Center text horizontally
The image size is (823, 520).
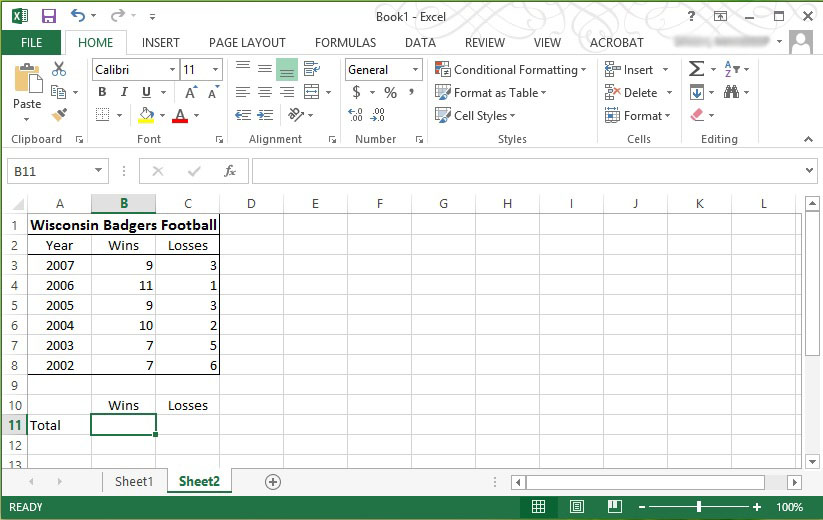tap(265, 92)
